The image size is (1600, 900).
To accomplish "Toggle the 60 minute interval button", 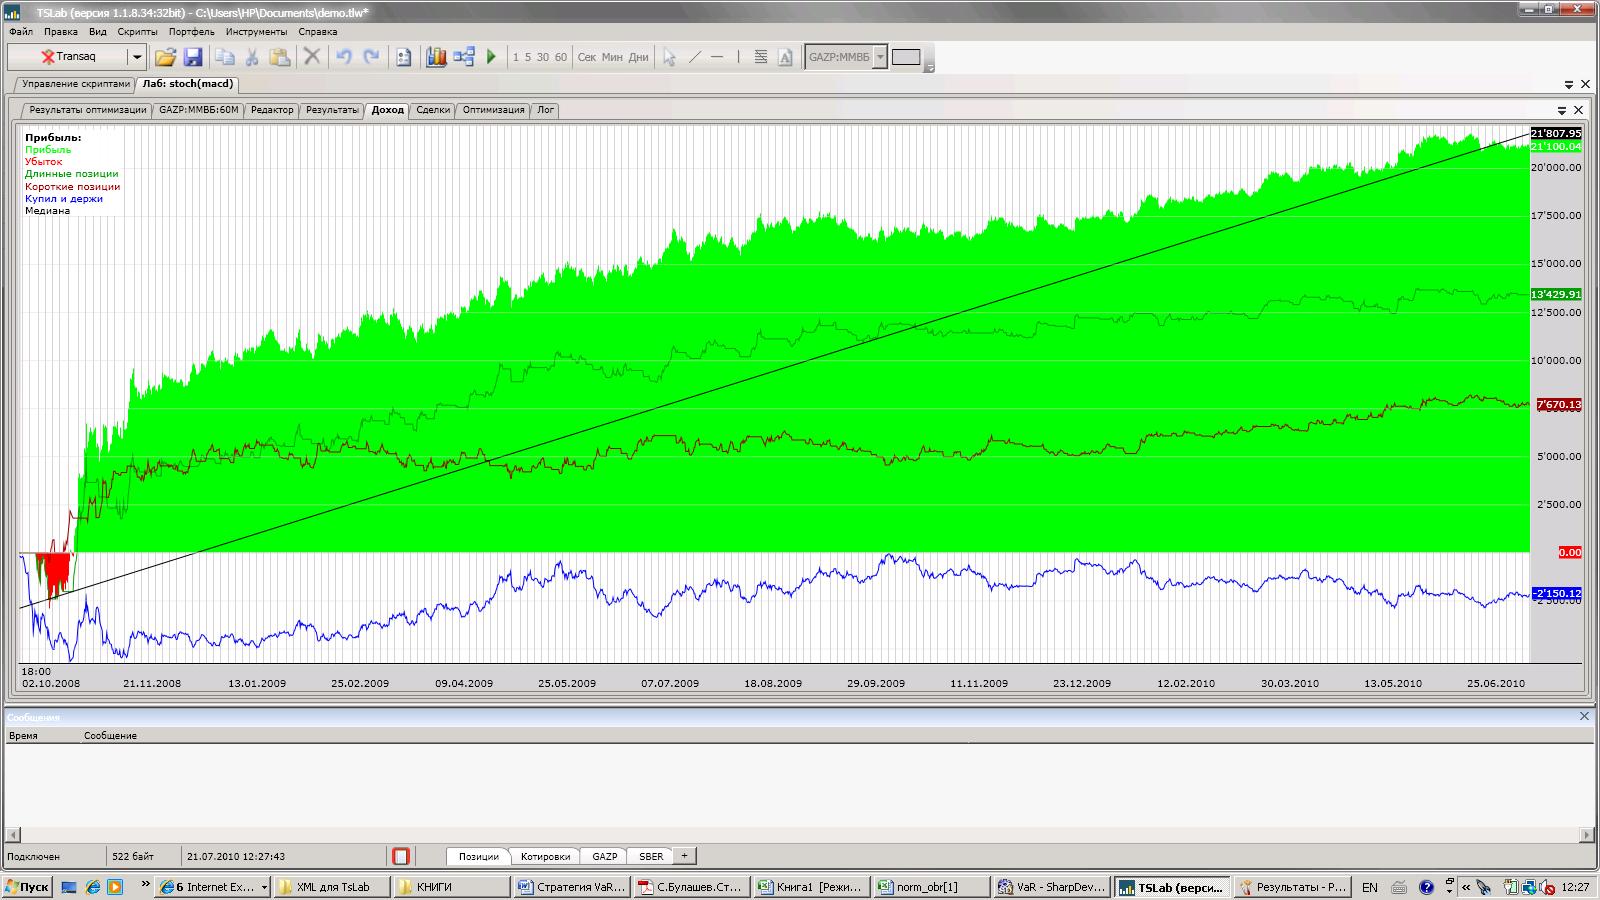I will pos(560,57).
